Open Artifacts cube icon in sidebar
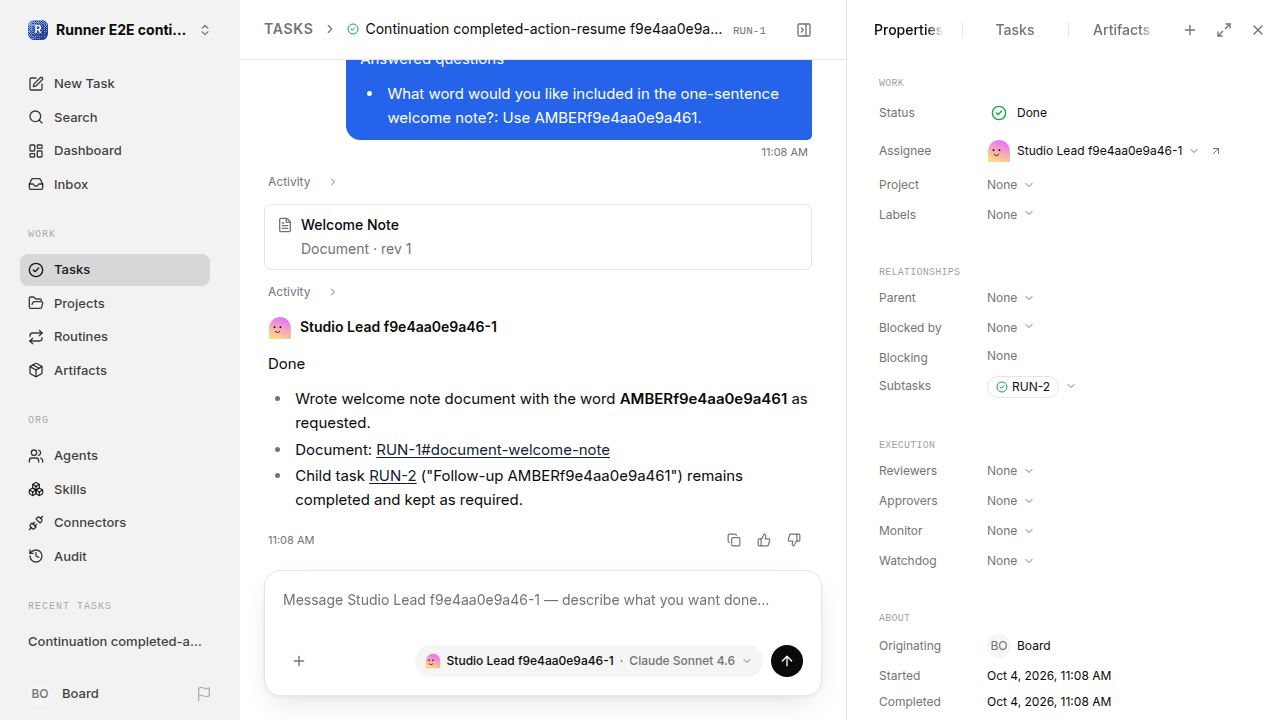Viewport: 1280px width, 720px height. point(36,370)
